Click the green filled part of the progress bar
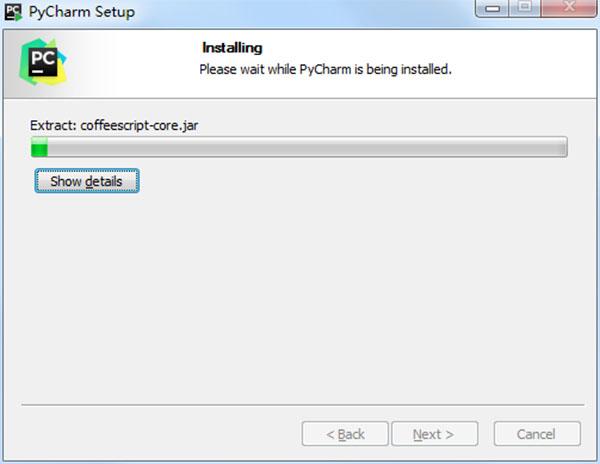 tap(39, 147)
